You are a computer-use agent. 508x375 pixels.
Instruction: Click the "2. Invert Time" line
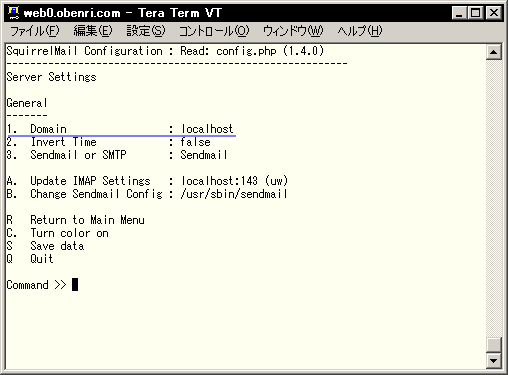pyautogui.click(x=109, y=142)
